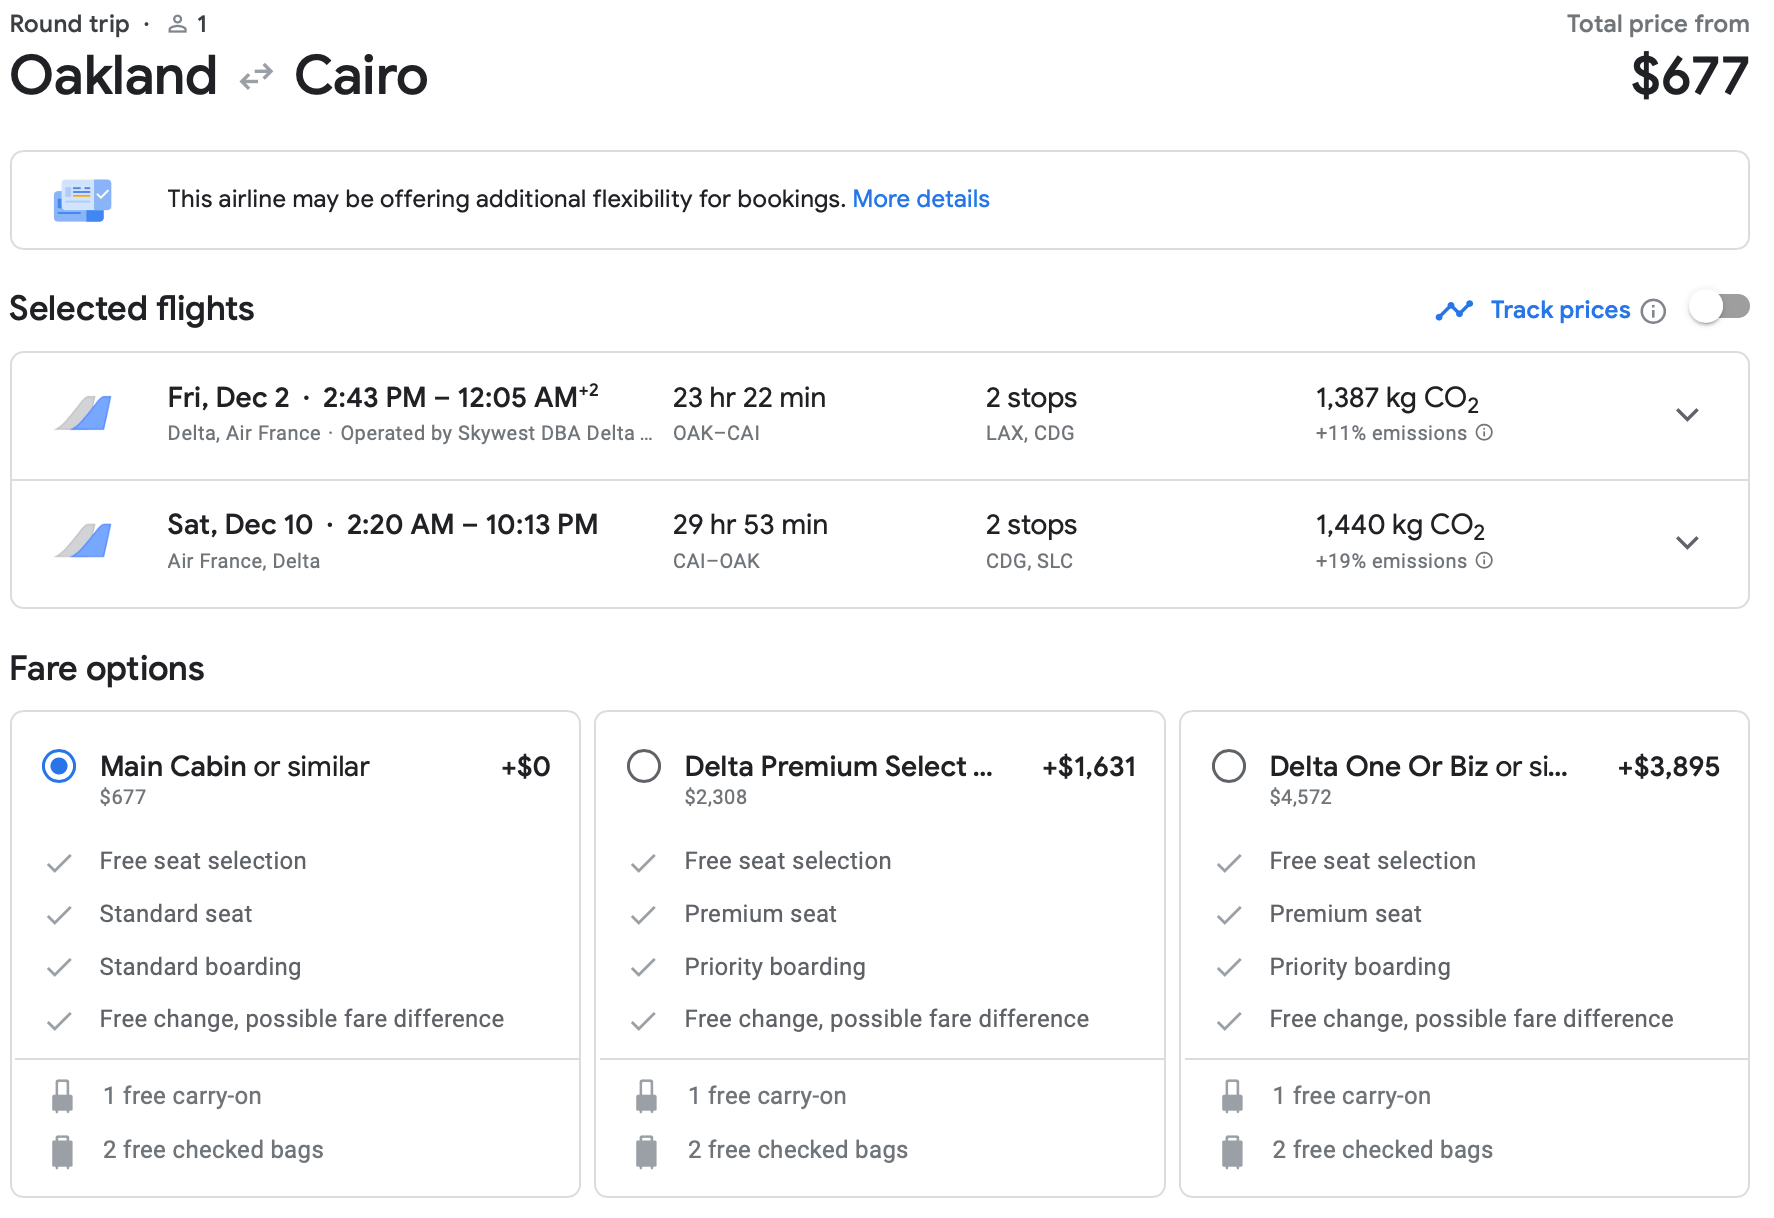Image resolution: width=1774 pixels, height=1218 pixels.
Task: Select Main Cabin or similar fare
Action: coord(59,767)
